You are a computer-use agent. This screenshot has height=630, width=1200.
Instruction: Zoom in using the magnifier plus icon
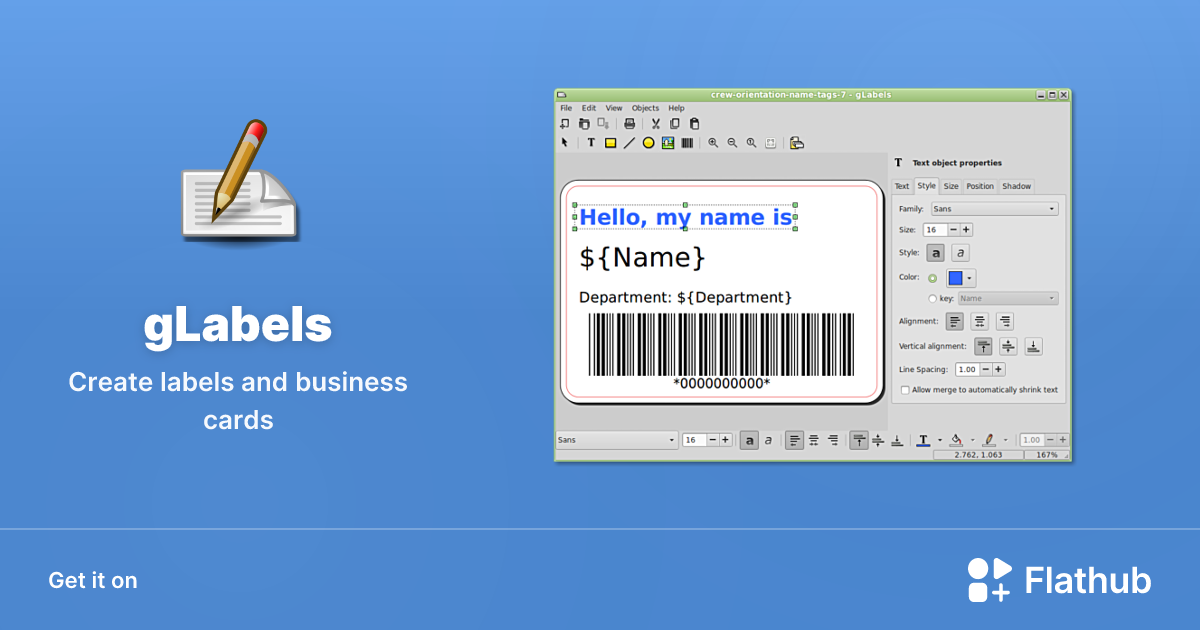pyautogui.click(x=713, y=143)
